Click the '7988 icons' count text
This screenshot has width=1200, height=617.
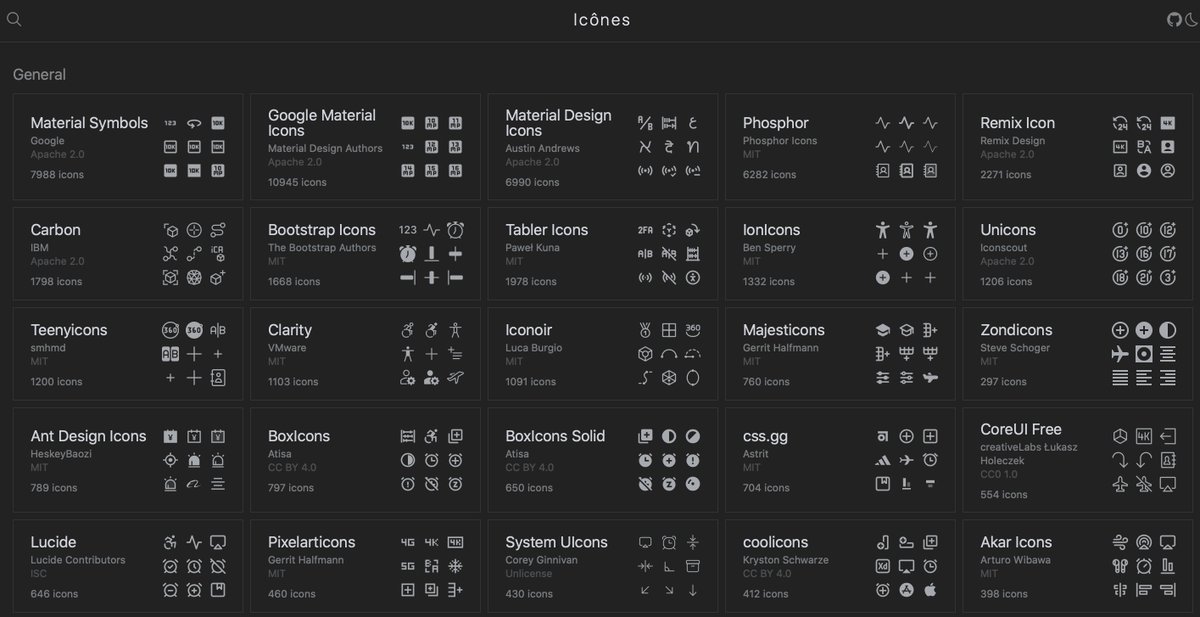(x=57, y=175)
